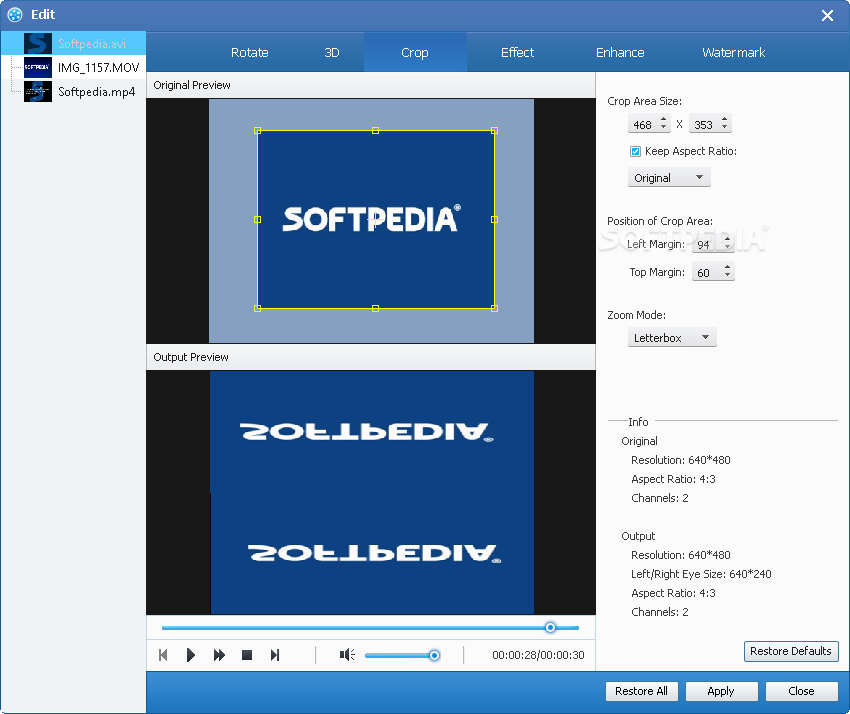Click the playback progress slider handle
Viewport: 850px width, 714px height.
[550, 627]
